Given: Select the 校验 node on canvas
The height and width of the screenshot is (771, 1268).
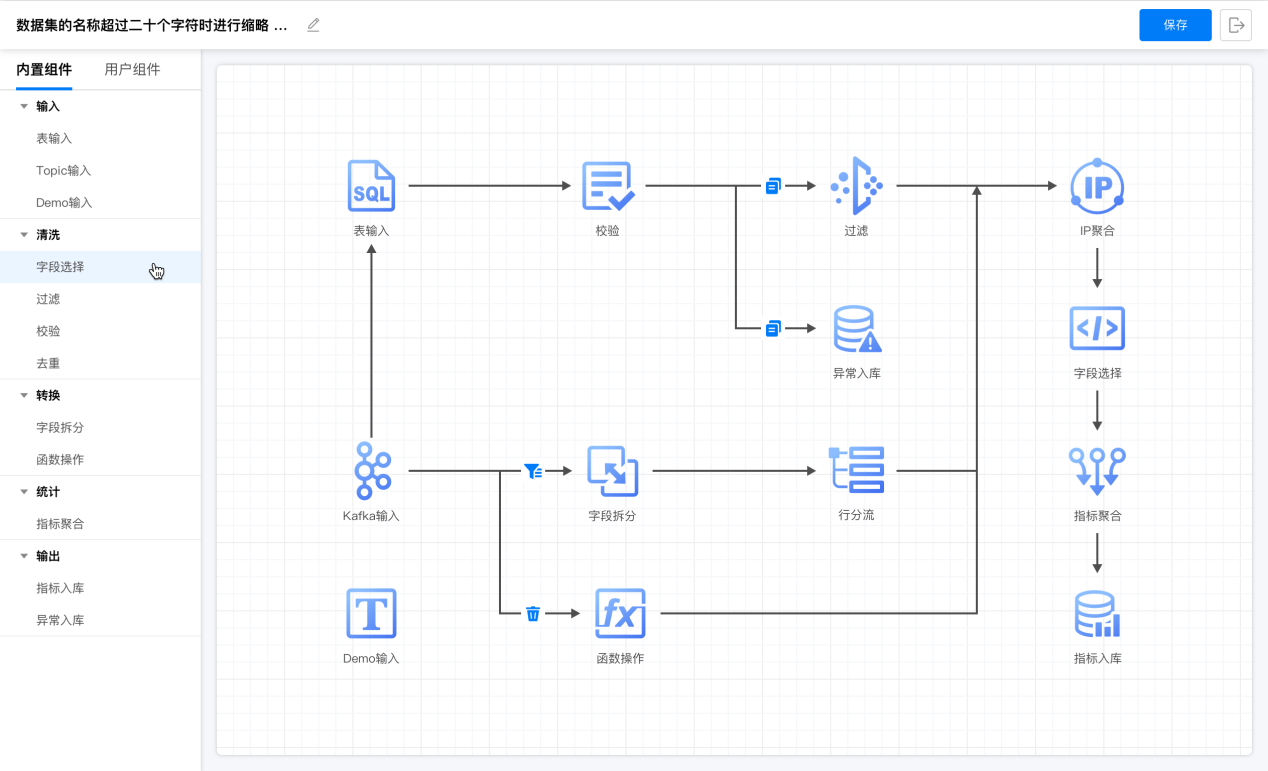Looking at the screenshot, I should (608, 186).
